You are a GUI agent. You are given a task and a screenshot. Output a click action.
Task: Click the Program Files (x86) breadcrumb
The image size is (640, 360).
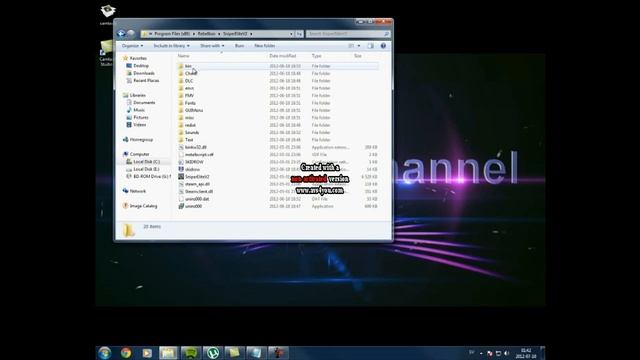pyautogui.click(x=172, y=34)
